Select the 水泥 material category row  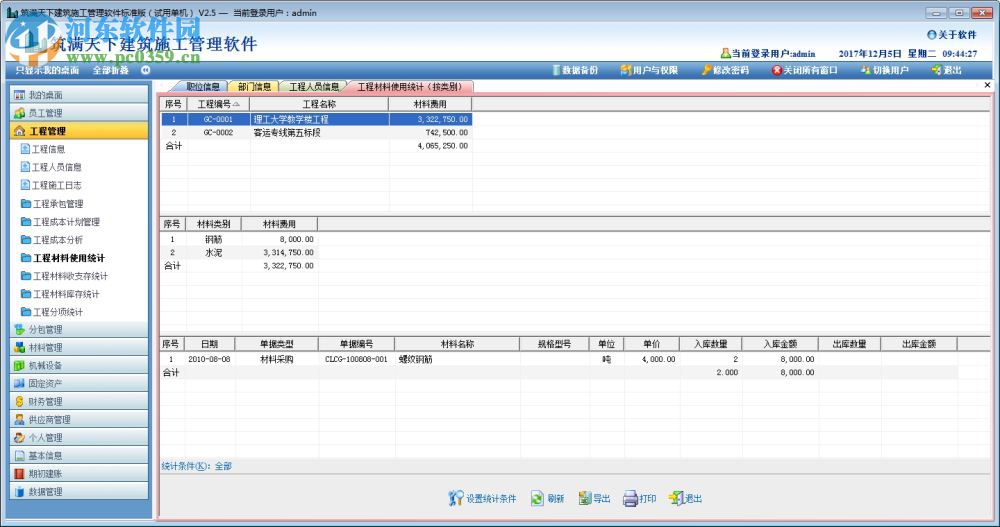239,253
